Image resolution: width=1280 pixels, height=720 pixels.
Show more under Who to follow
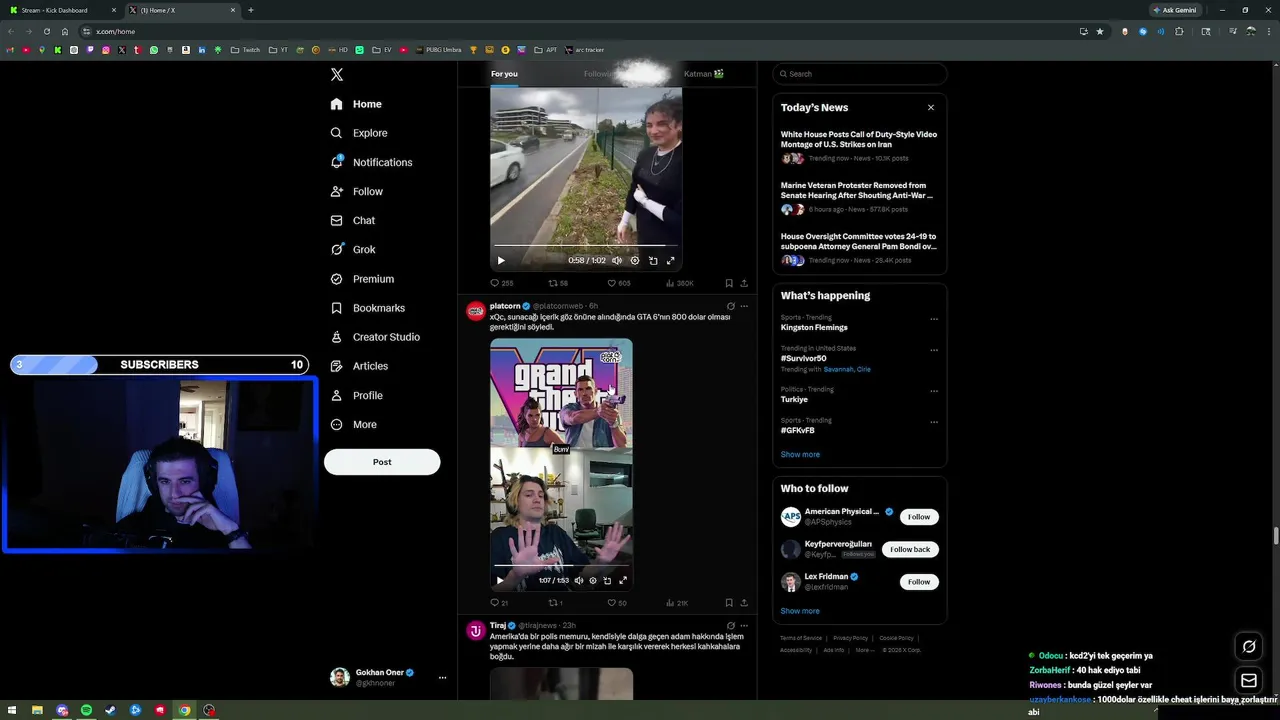(800, 611)
